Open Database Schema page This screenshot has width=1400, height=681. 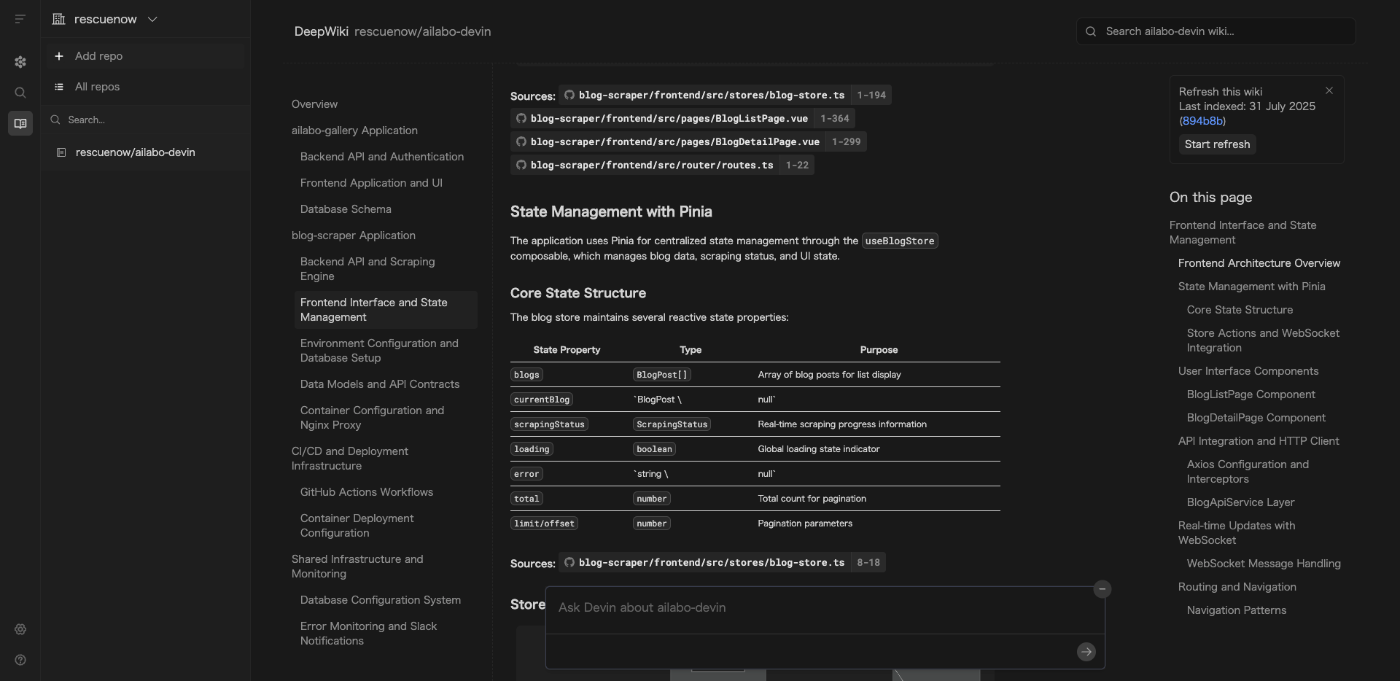345,209
